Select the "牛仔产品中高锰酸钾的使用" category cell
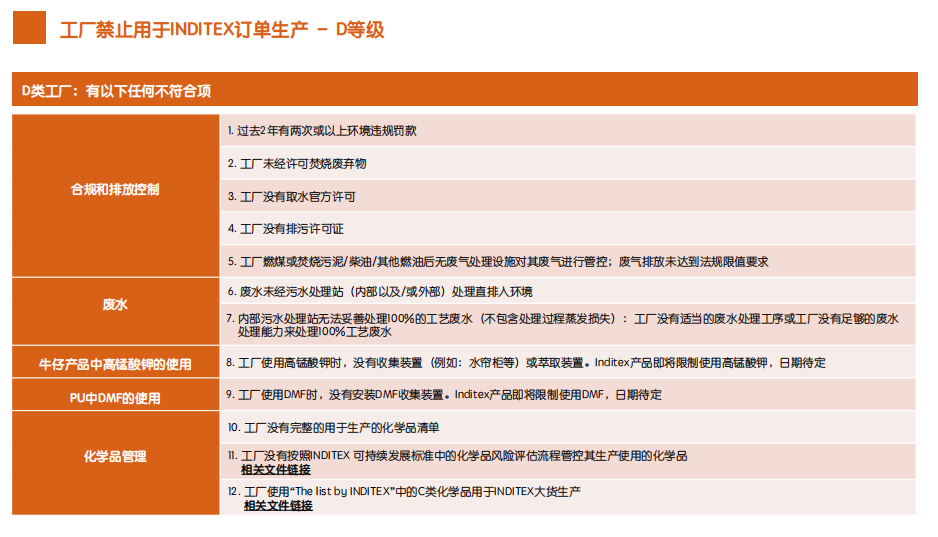 115,364
